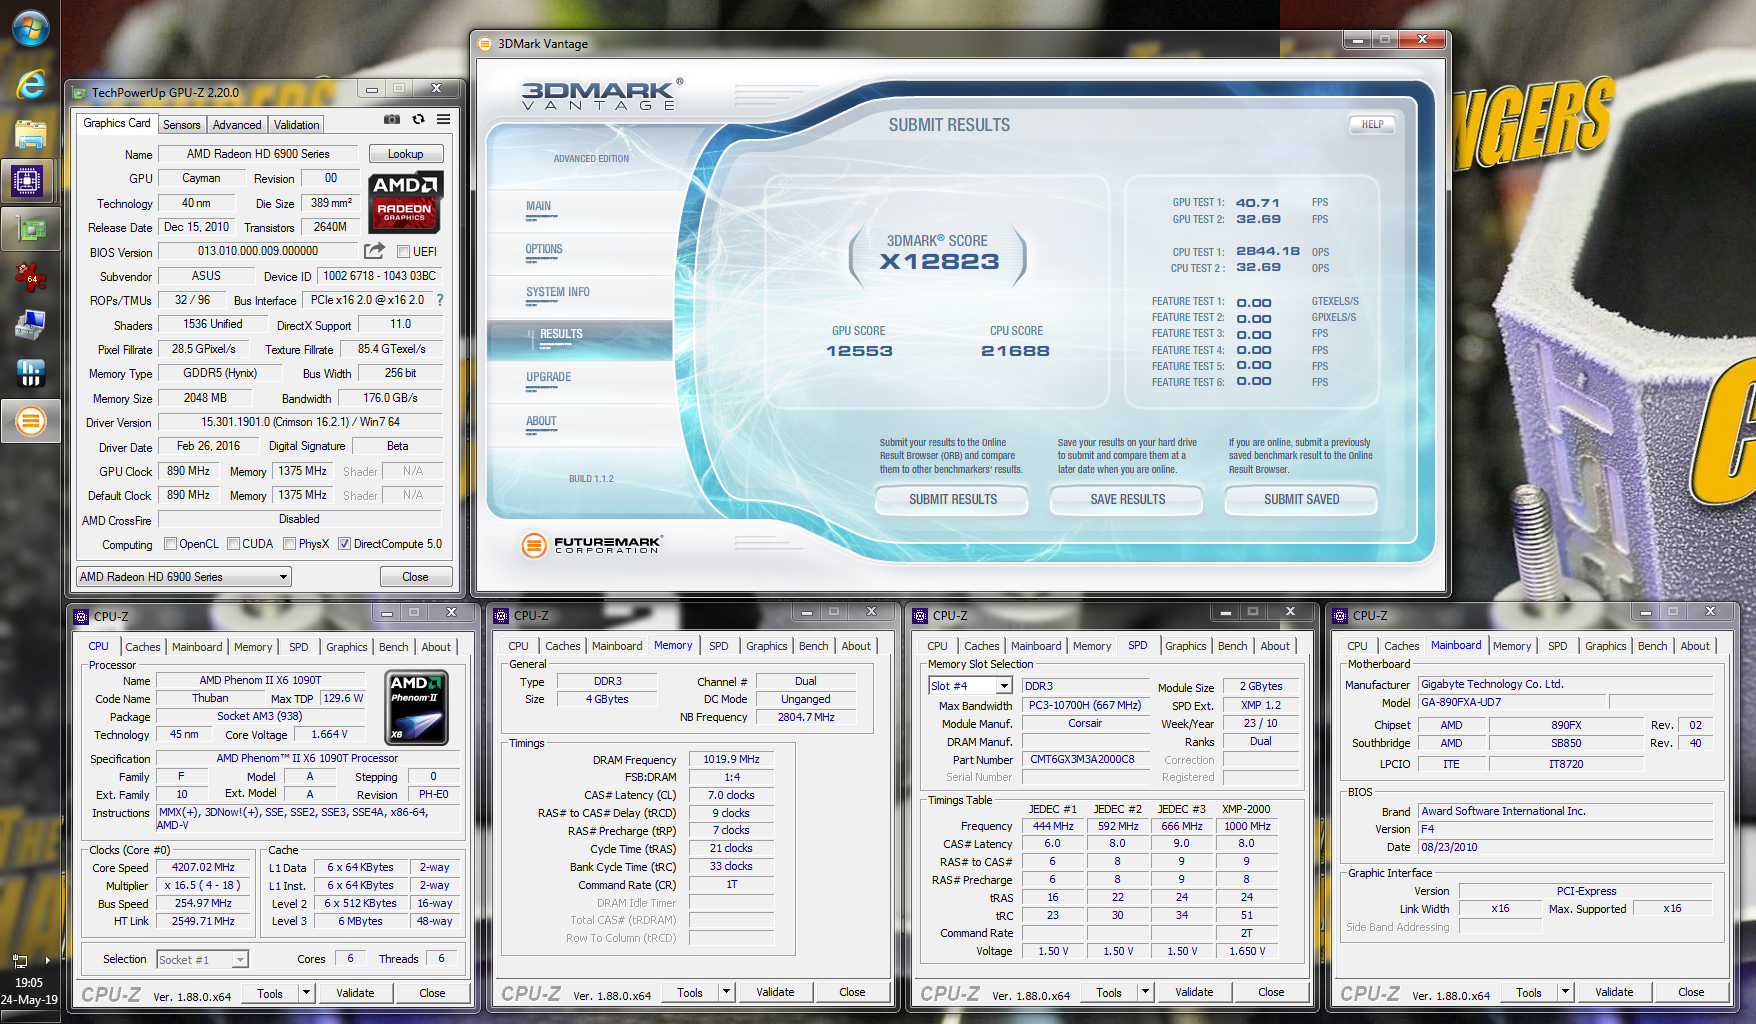This screenshot has height=1024, width=1756.
Task: Click the Lookup button in GPU-Z
Action: 406,154
